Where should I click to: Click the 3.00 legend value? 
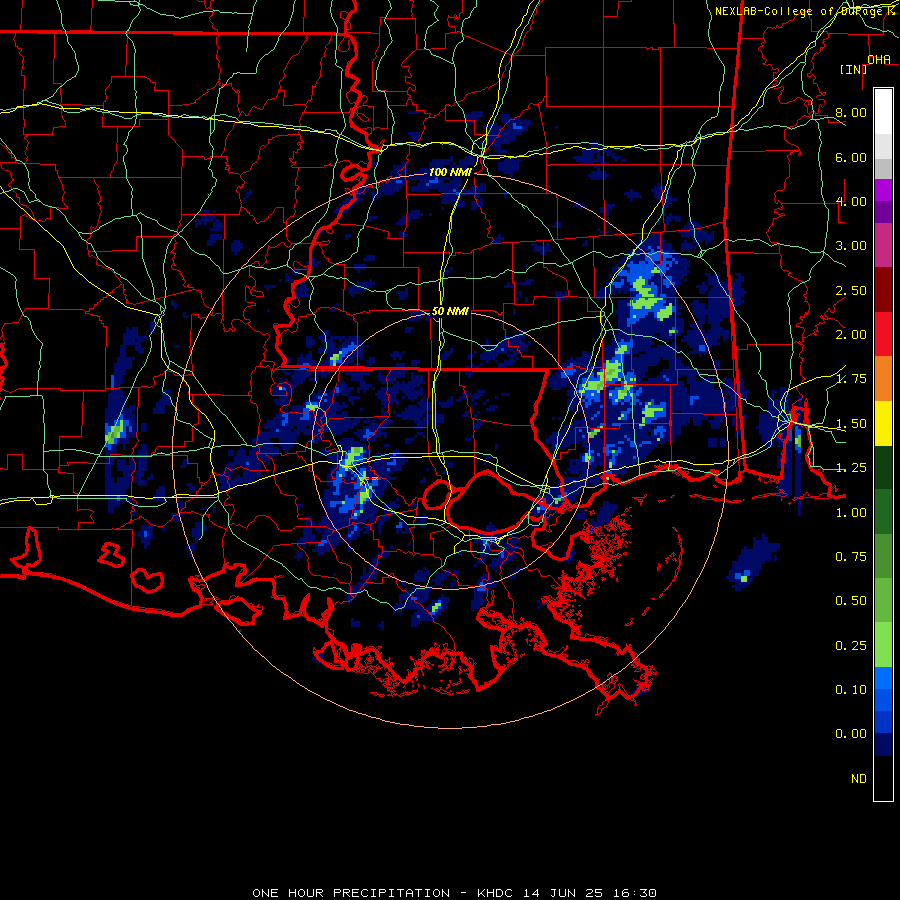851,246
